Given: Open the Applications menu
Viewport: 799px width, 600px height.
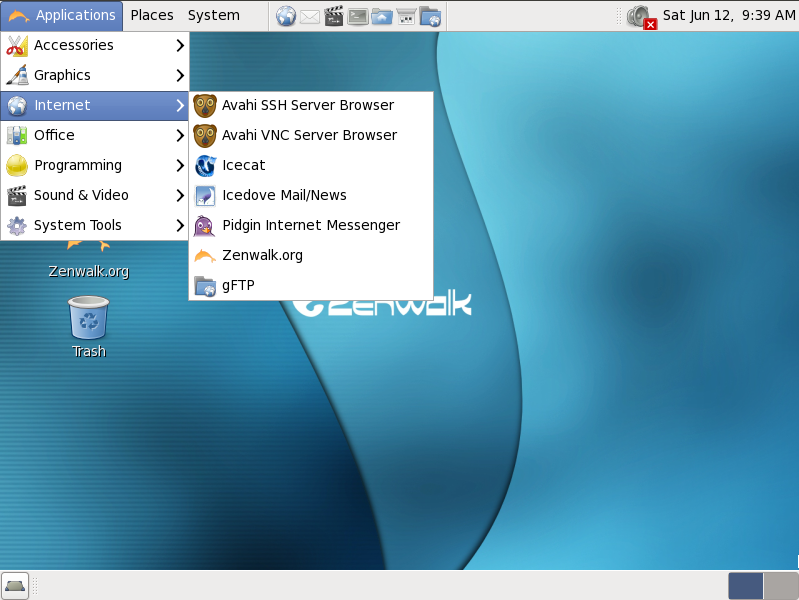Looking at the screenshot, I should [62, 15].
